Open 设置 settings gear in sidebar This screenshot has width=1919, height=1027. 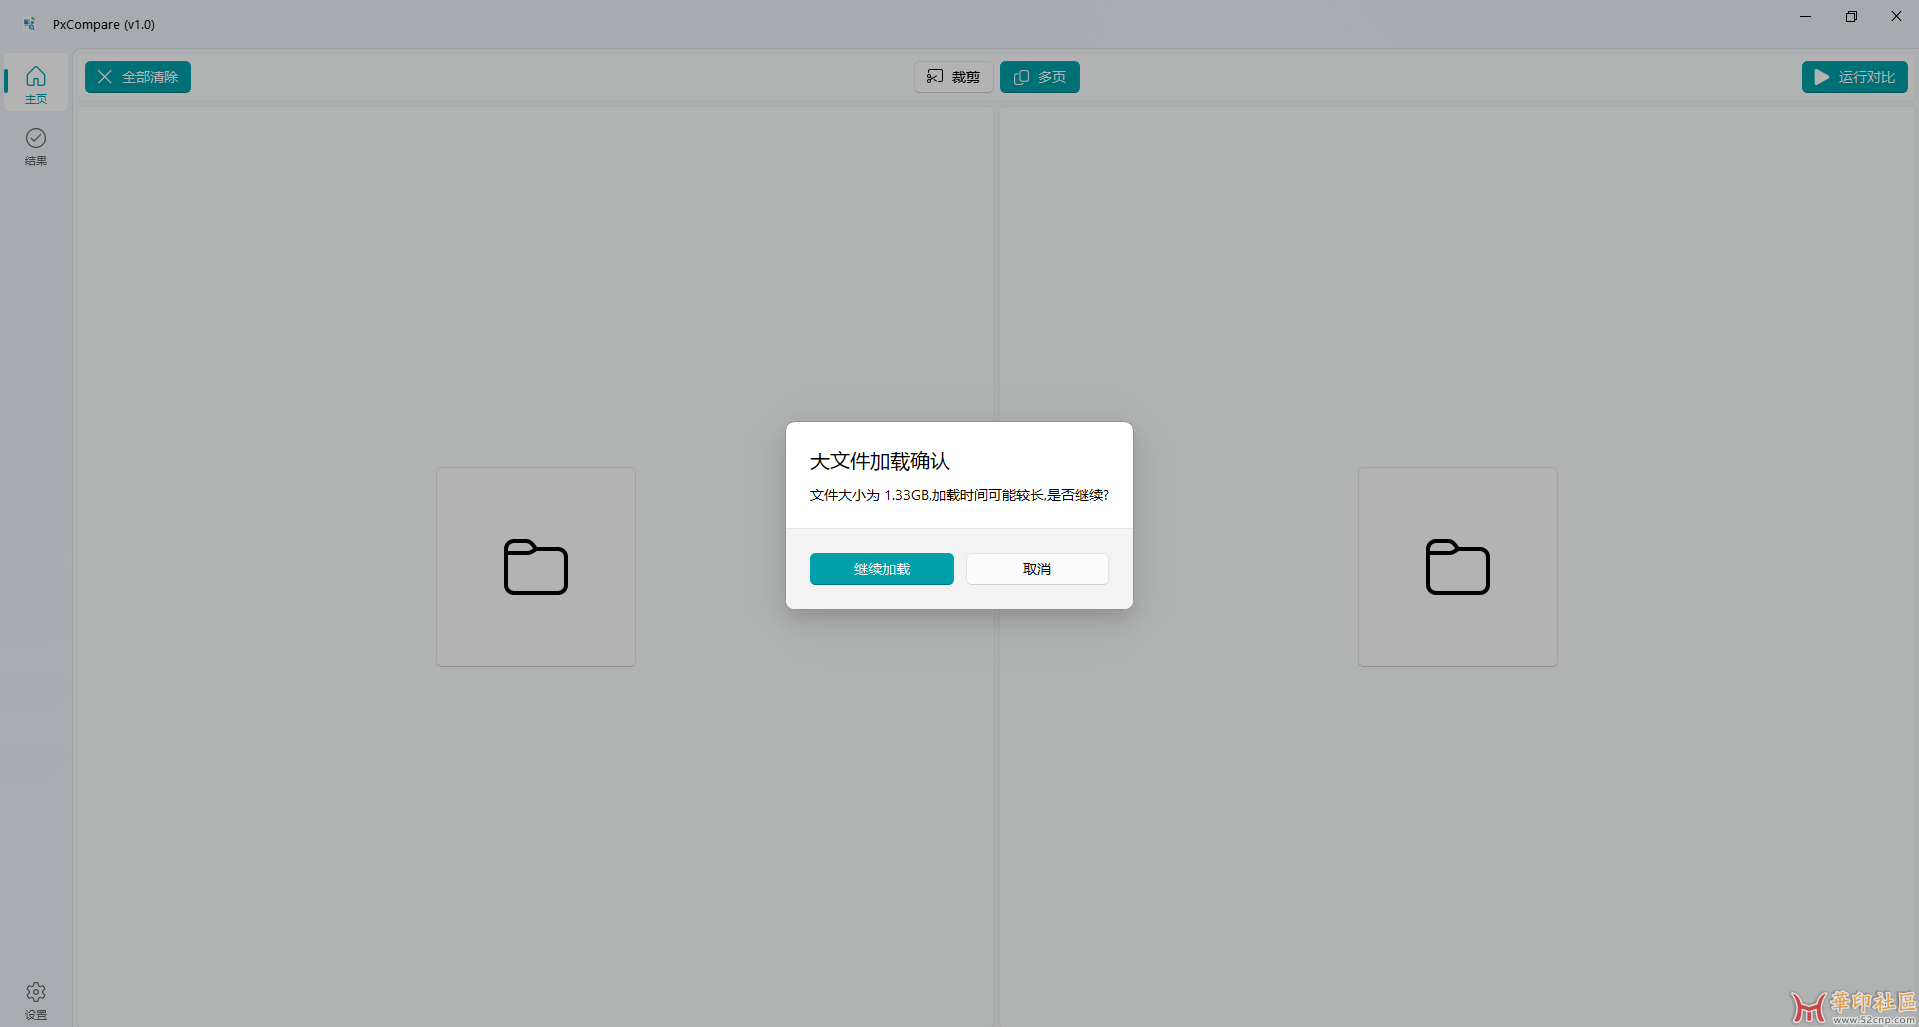(36, 999)
